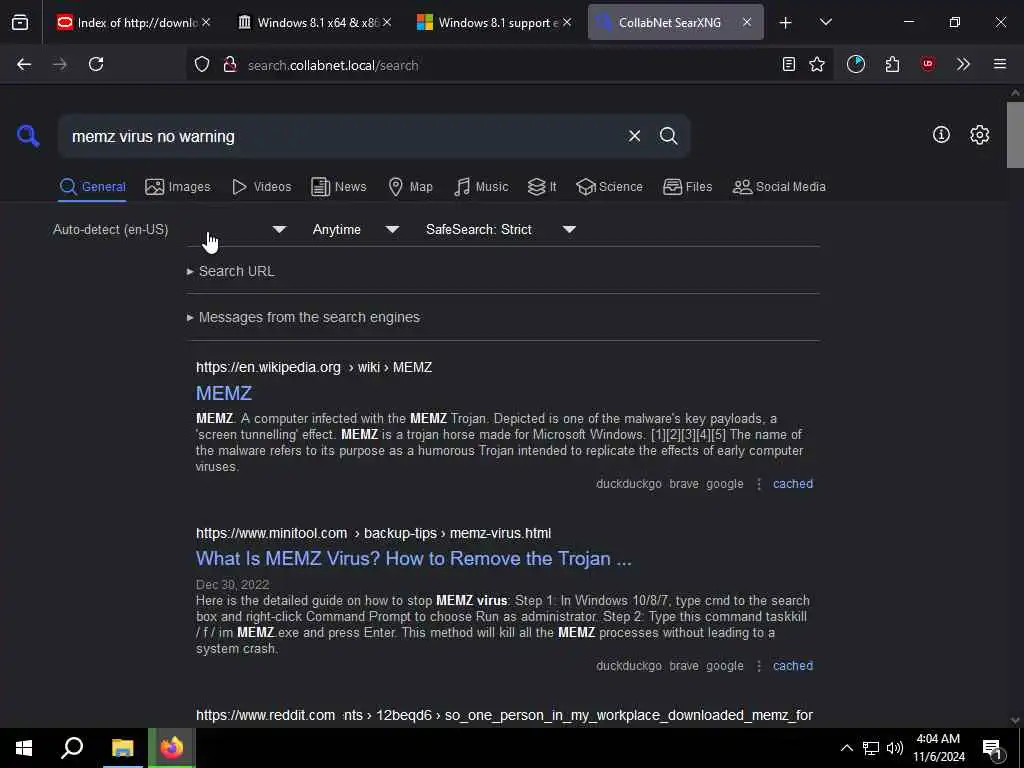Open network status tray icon
Viewport: 1024px width, 768px height.
871,748
